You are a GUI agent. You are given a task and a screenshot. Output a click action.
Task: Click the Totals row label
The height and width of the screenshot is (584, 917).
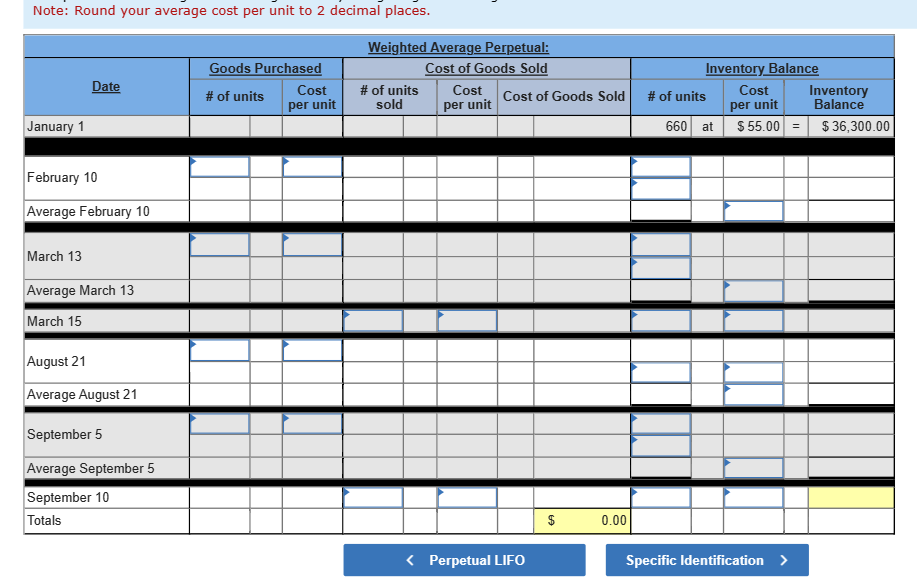coord(44,520)
